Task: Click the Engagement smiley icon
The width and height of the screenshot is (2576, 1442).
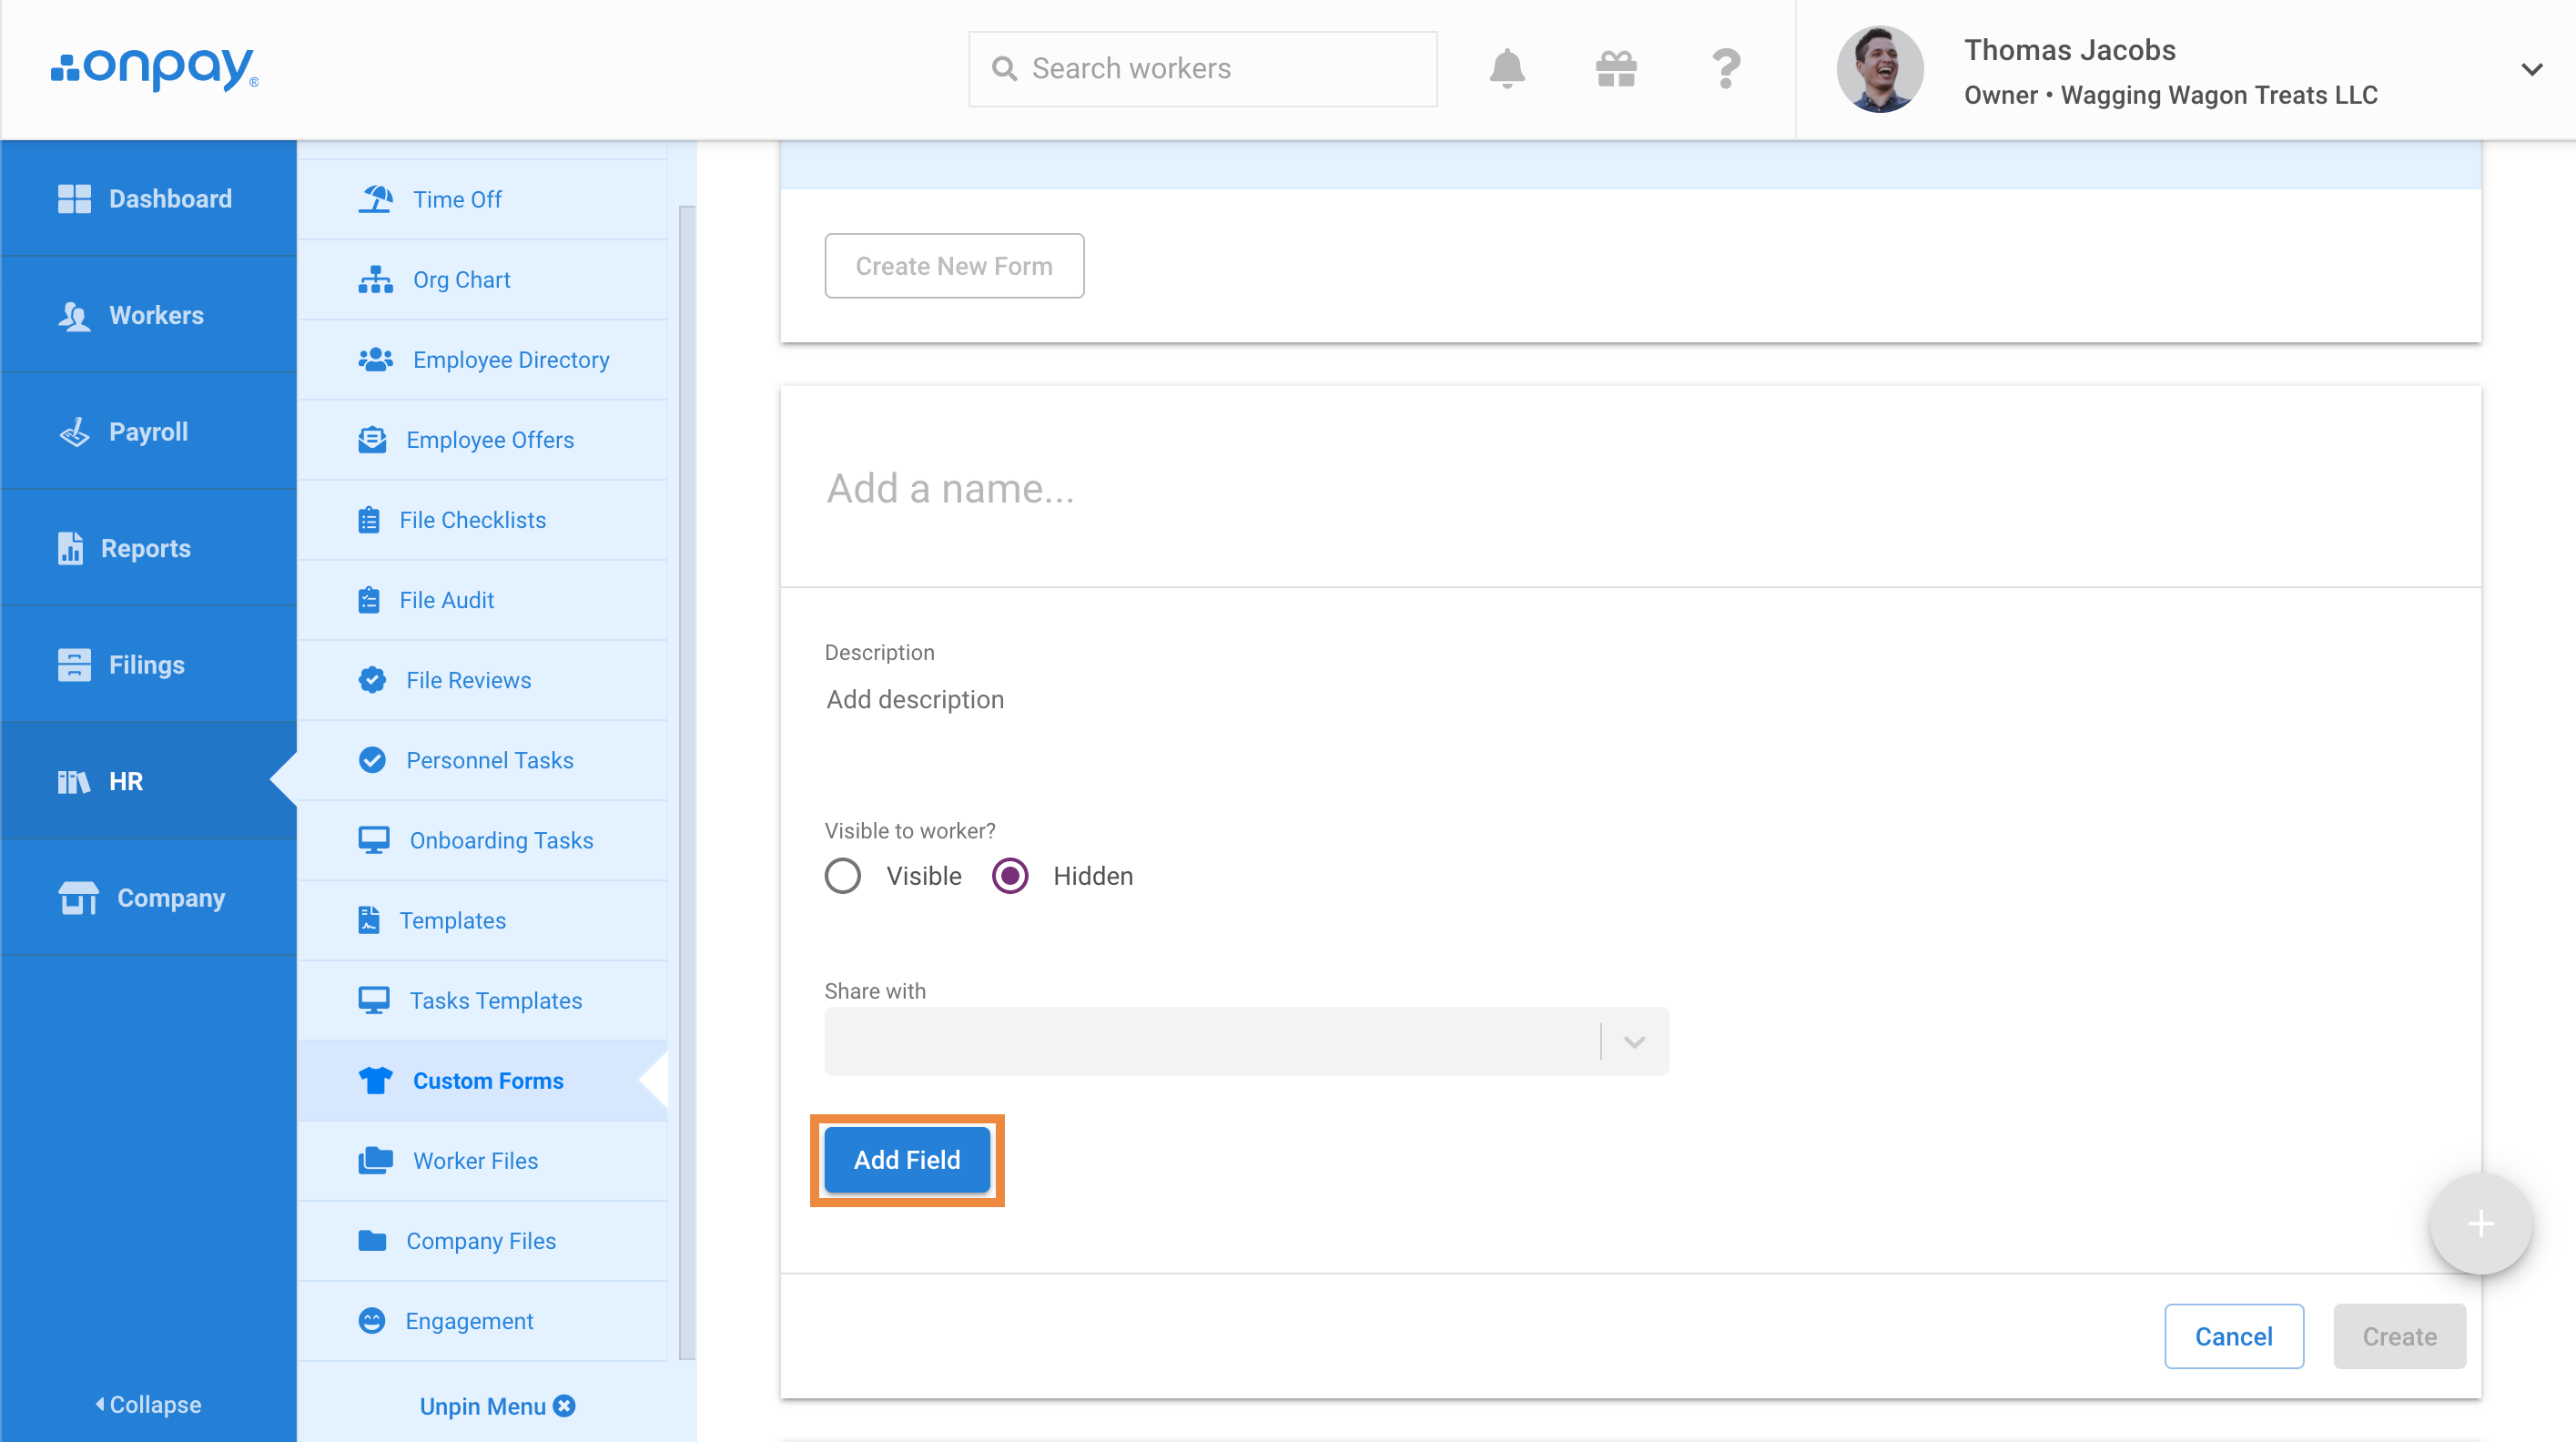Action: [372, 1321]
